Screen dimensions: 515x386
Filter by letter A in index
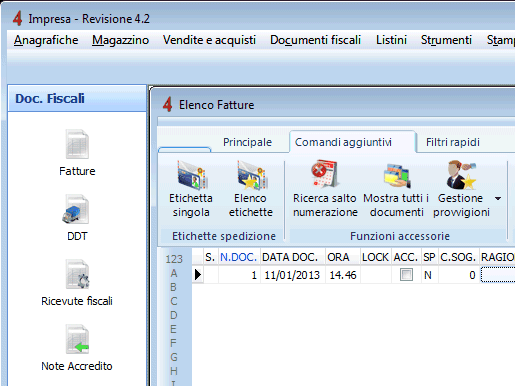[x=174, y=273]
